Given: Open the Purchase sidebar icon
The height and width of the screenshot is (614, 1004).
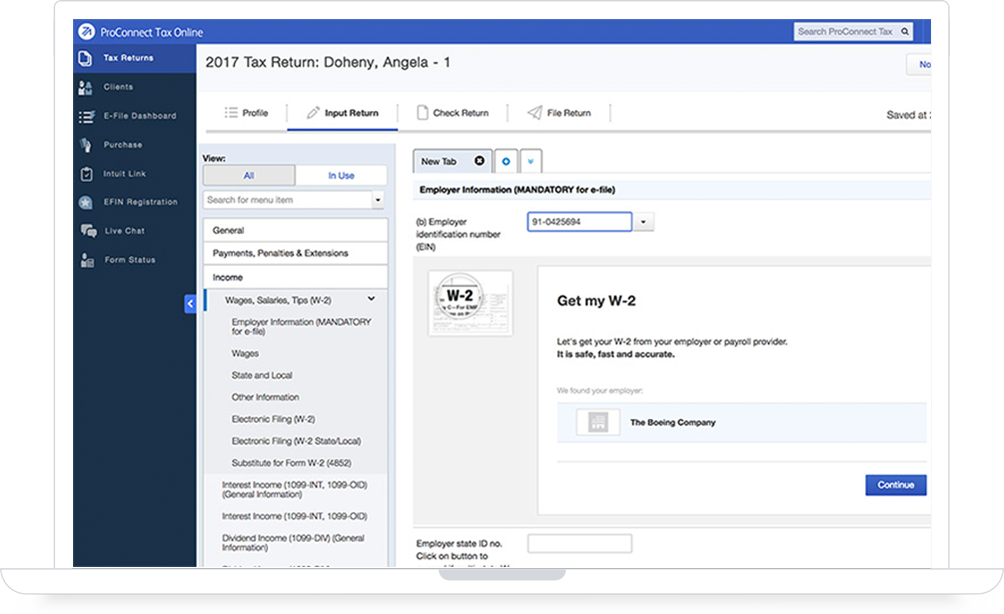Looking at the screenshot, I should pyautogui.click(x=86, y=145).
